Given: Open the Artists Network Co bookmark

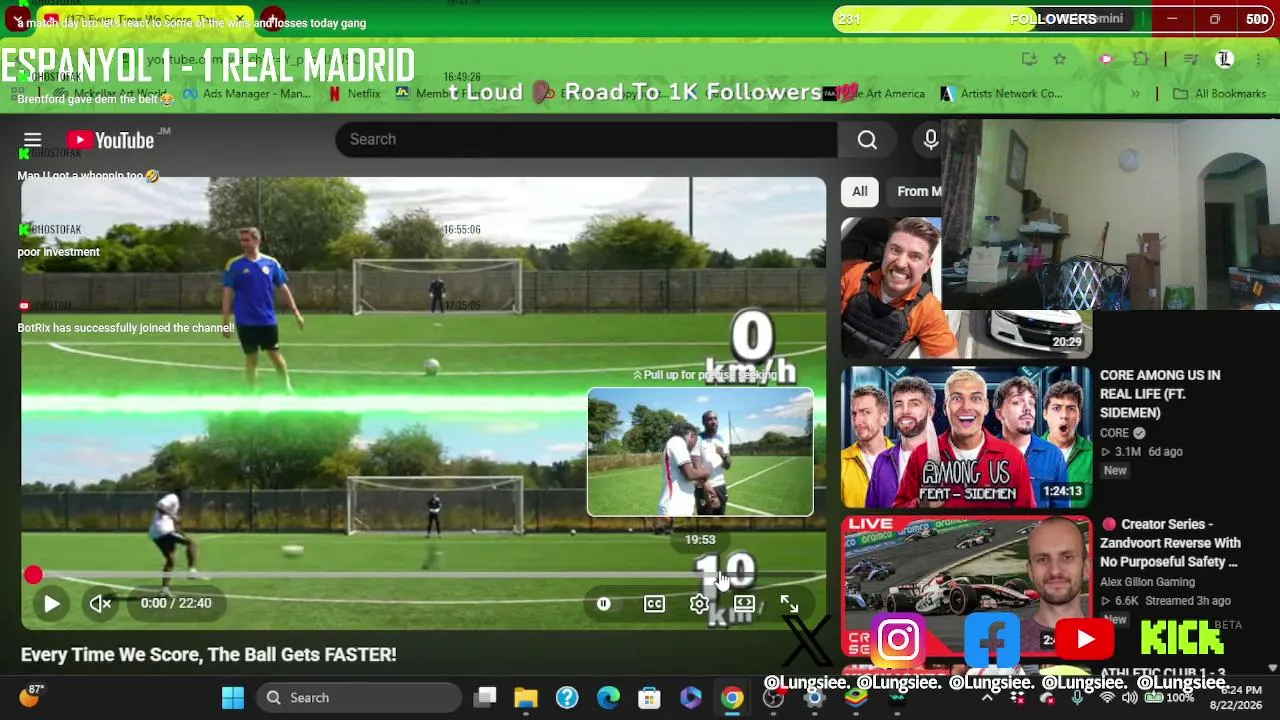Looking at the screenshot, I should point(1001,94).
